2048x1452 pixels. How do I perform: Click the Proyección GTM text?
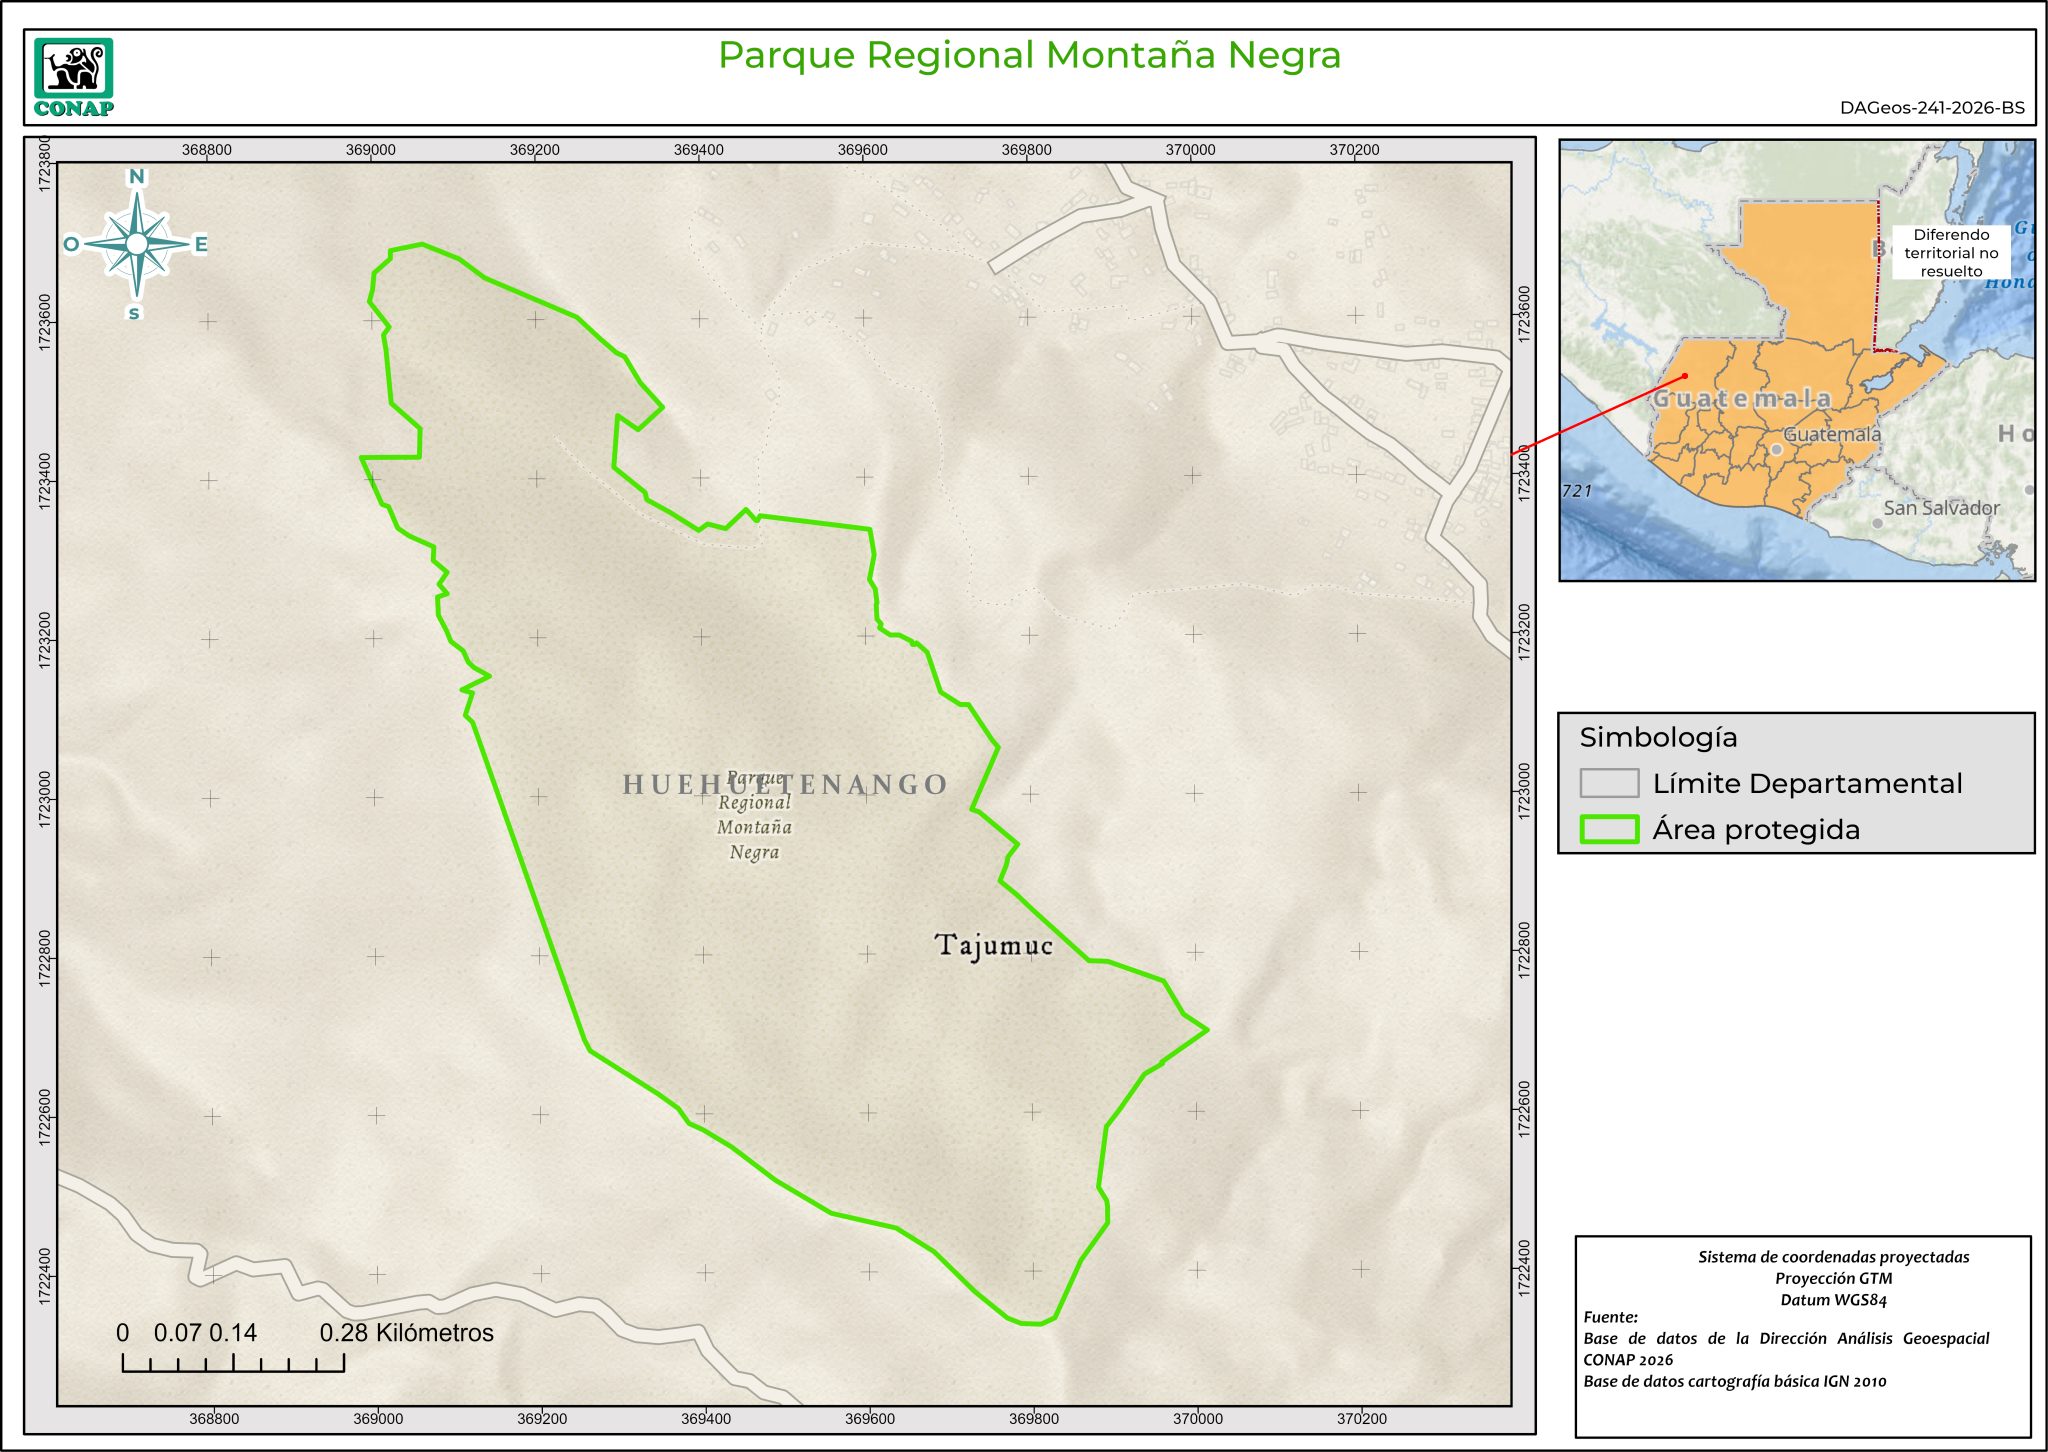tap(1833, 1278)
